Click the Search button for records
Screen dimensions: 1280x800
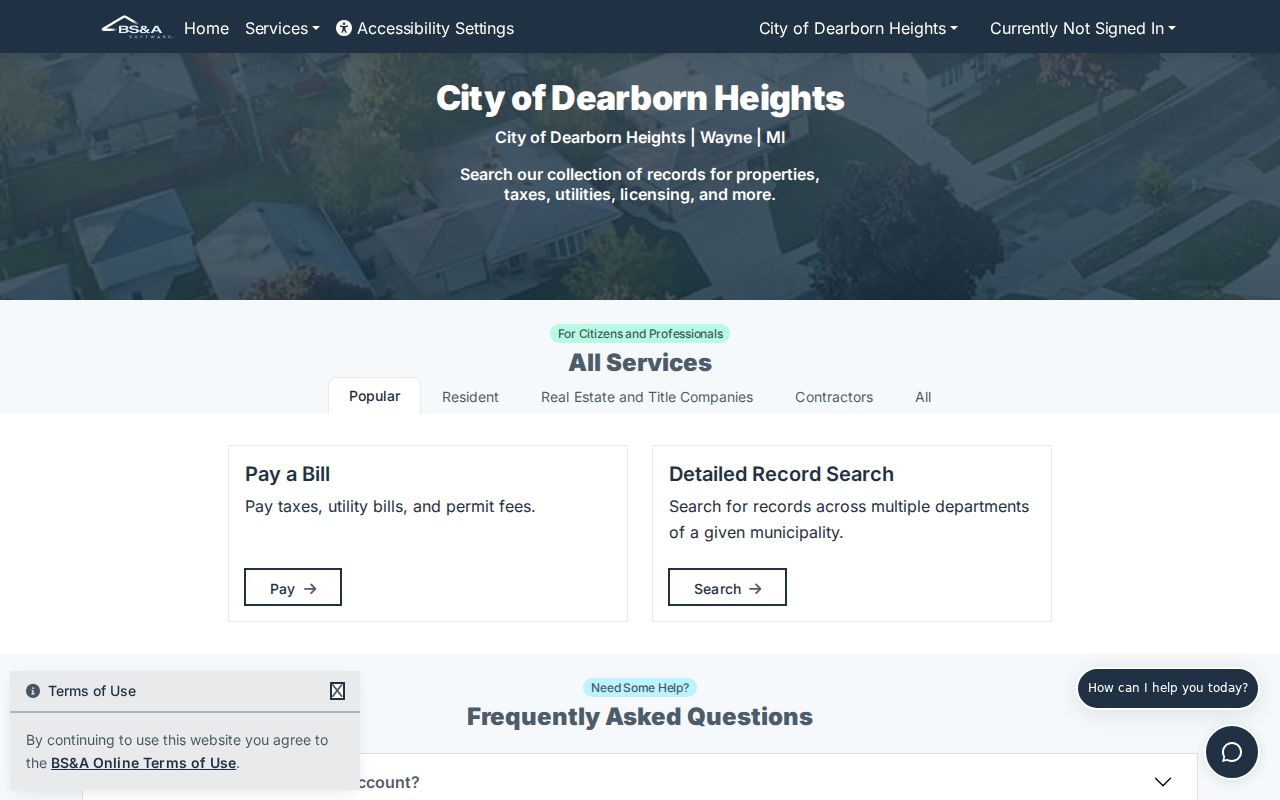pyautogui.click(x=727, y=588)
